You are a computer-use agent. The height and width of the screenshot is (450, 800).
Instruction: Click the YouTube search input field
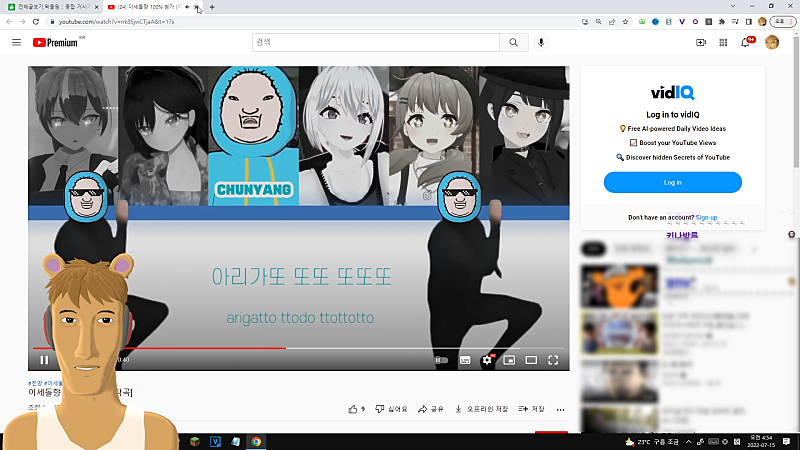coord(376,42)
